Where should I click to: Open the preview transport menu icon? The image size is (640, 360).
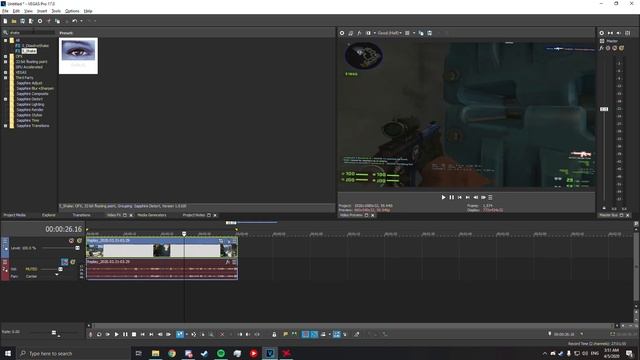(491, 197)
